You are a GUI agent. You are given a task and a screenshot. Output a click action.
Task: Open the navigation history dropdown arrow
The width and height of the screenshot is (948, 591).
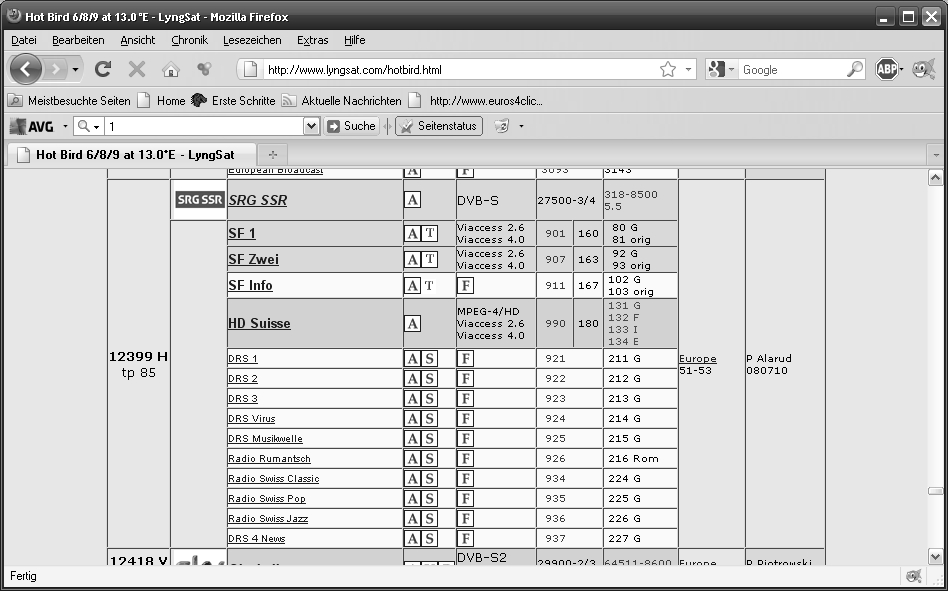click(75, 69)
